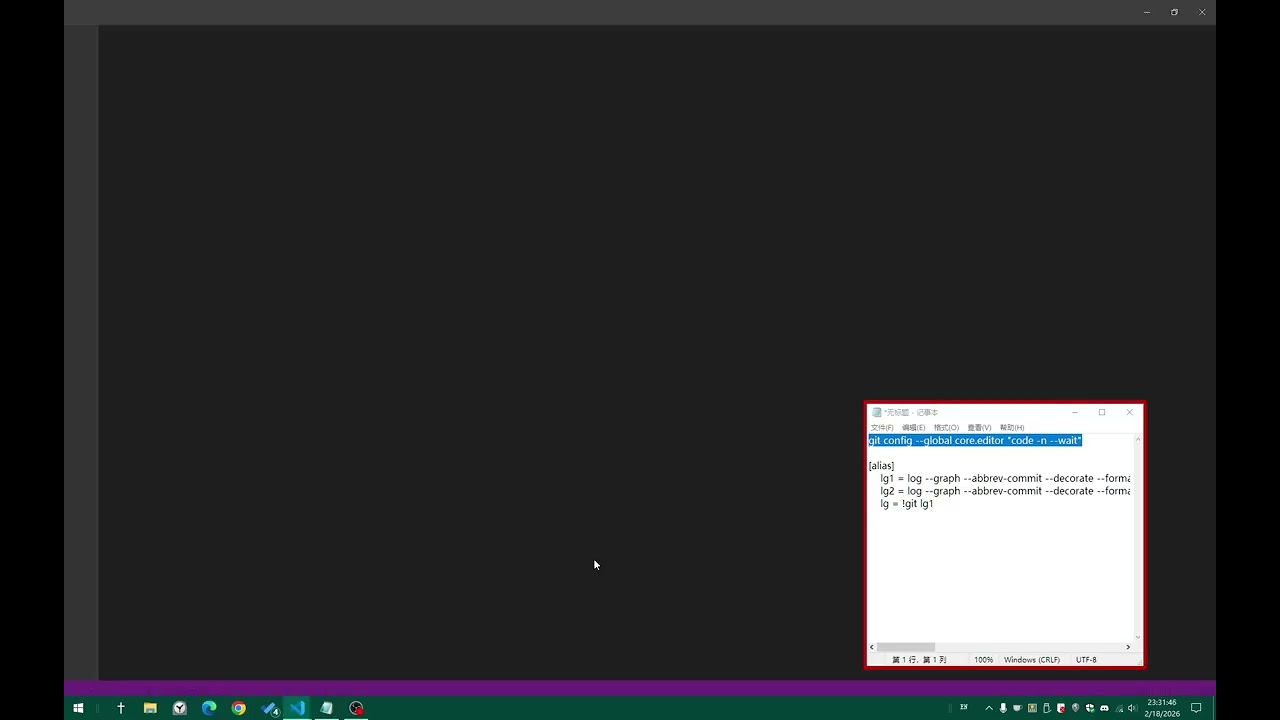
Task: Open Google Chrome from the taskbar
Action: coord(238,708)
